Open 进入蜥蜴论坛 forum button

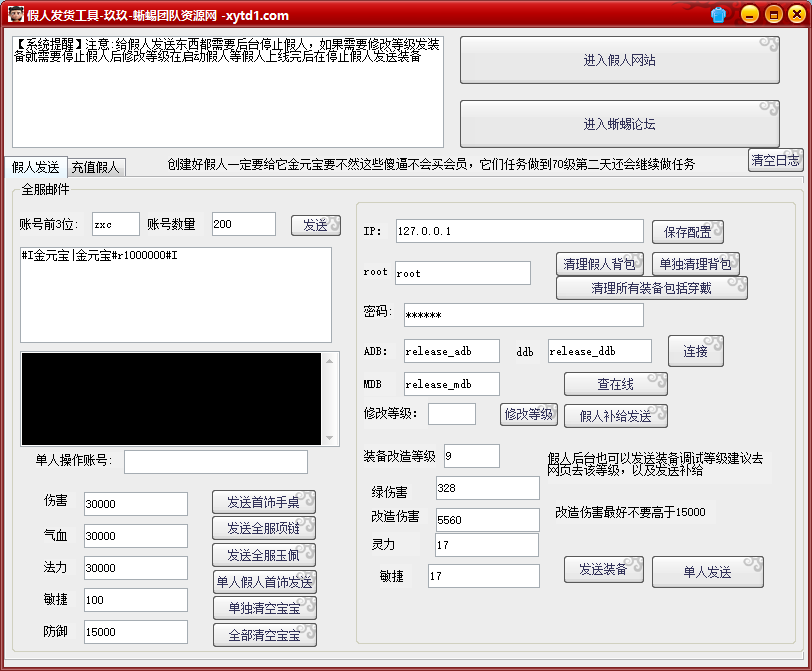click(x=619, y=124)
